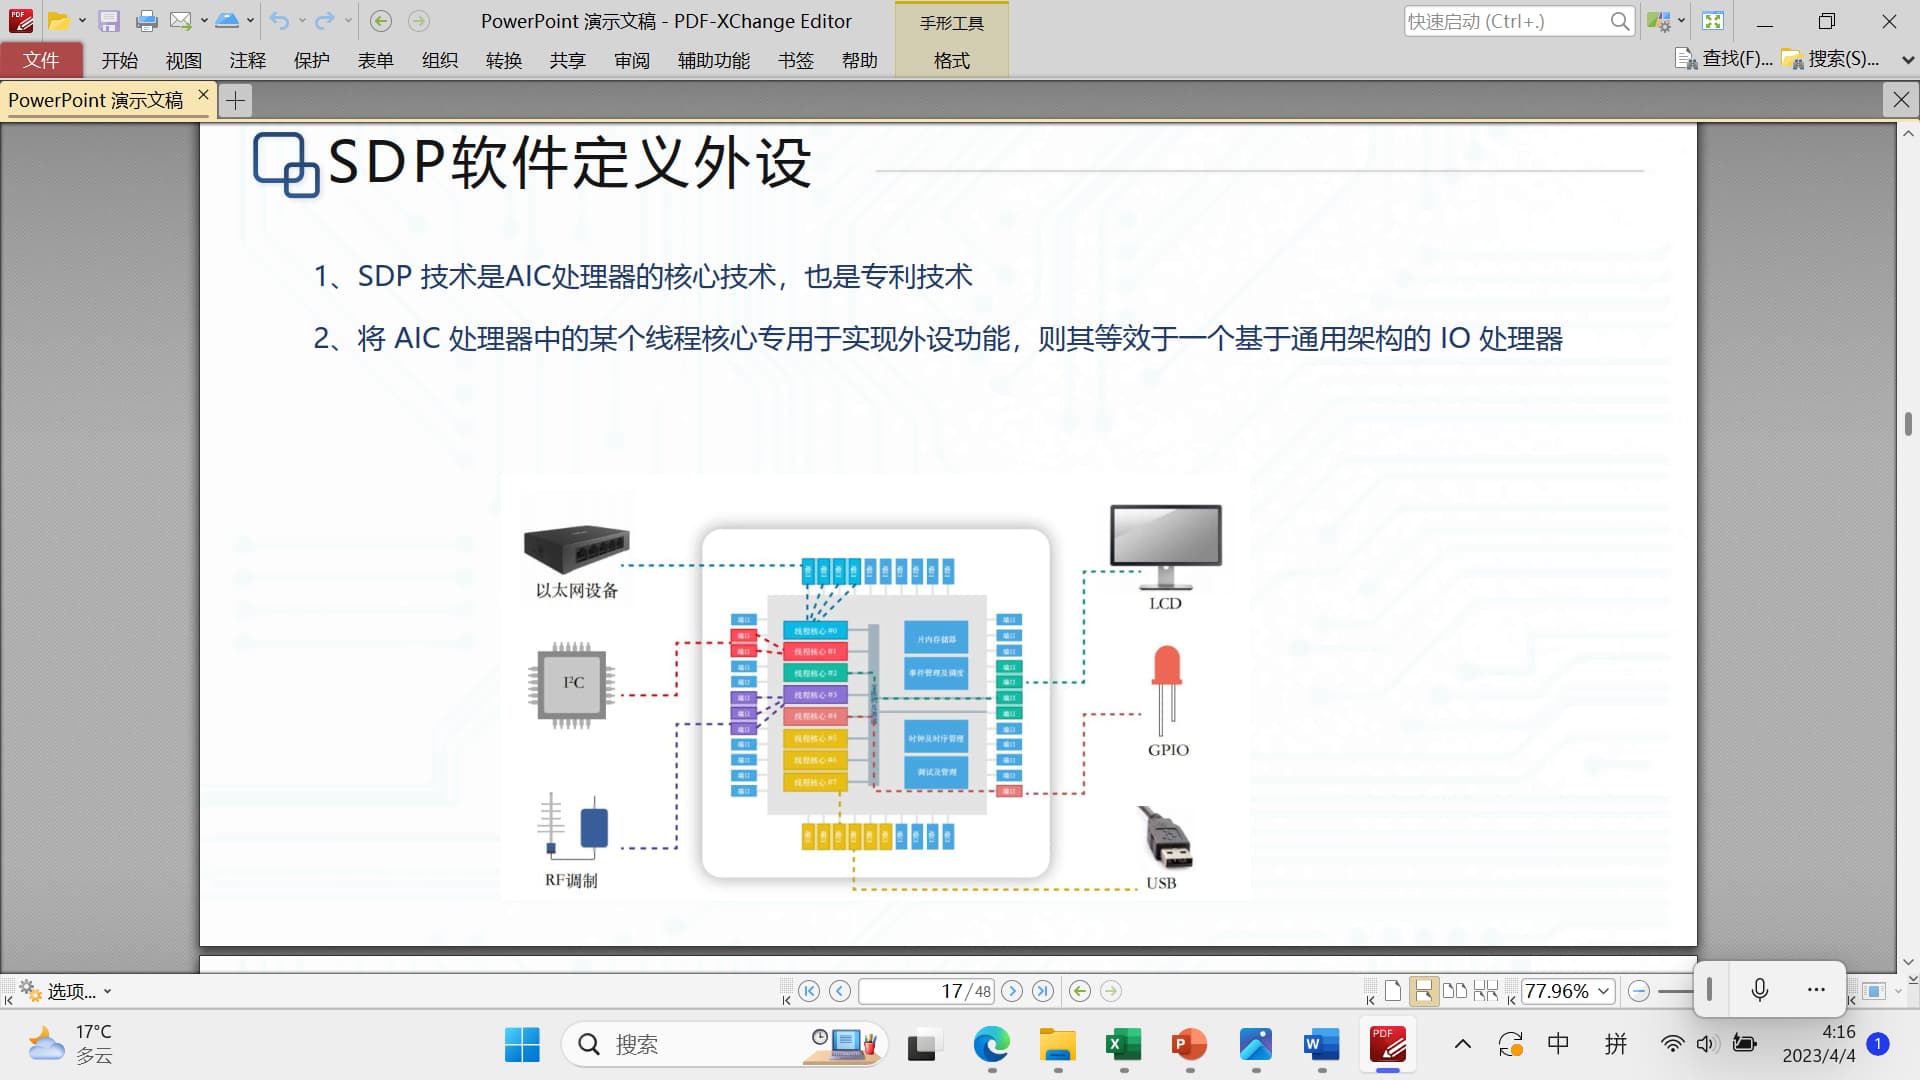
Task: Expand the 77.96% zoom level dropdown
Action: coord(1604,991)
